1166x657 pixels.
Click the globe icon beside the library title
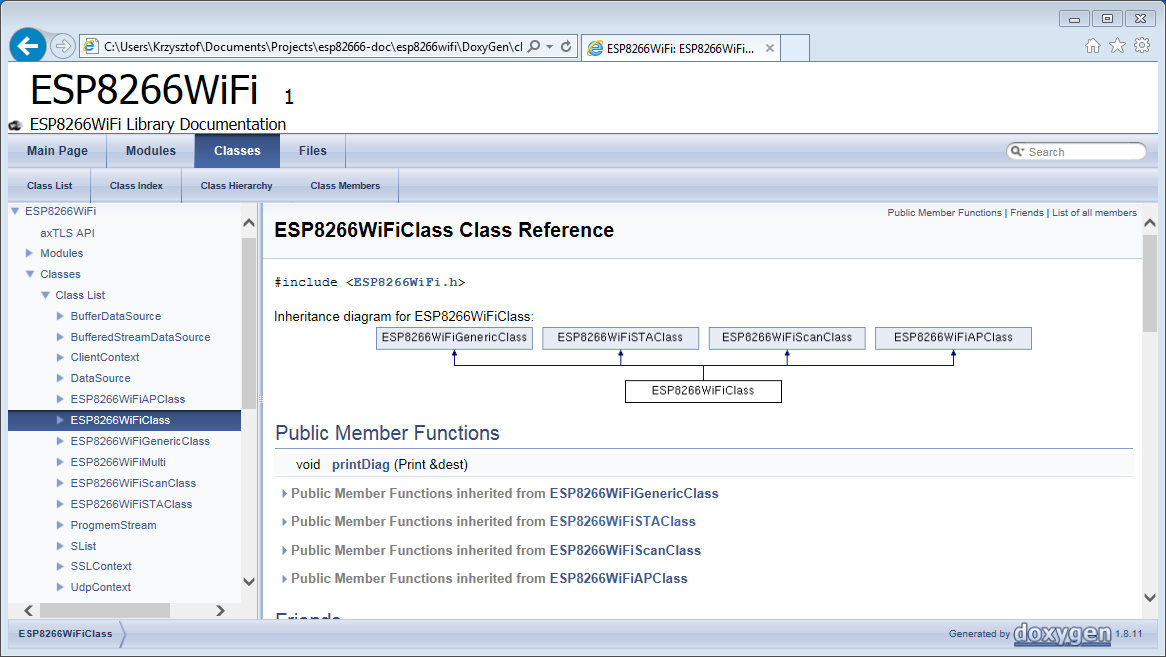pyautogui.click(x=15, y=126)
